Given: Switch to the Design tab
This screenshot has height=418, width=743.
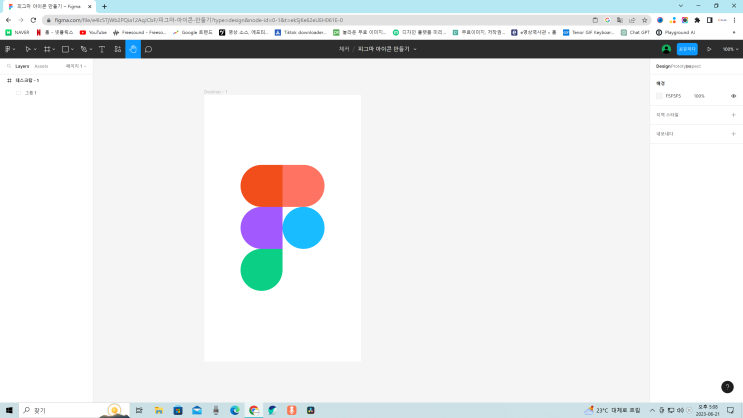Looking at the screenshot, I should 663,66.
